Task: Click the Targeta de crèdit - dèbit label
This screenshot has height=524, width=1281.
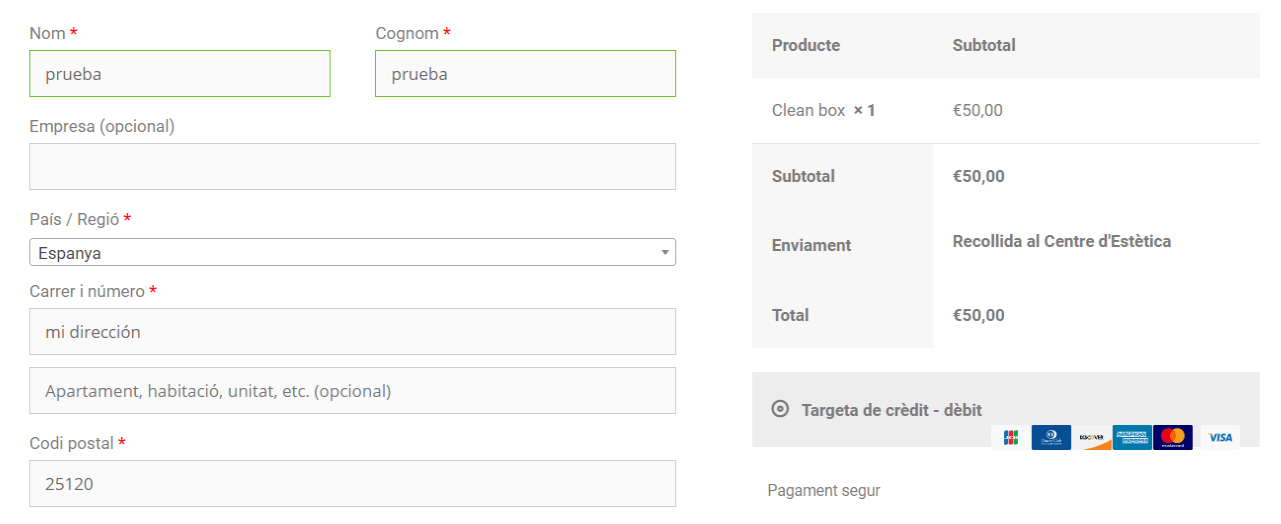Action: click(x=891, y=410)
